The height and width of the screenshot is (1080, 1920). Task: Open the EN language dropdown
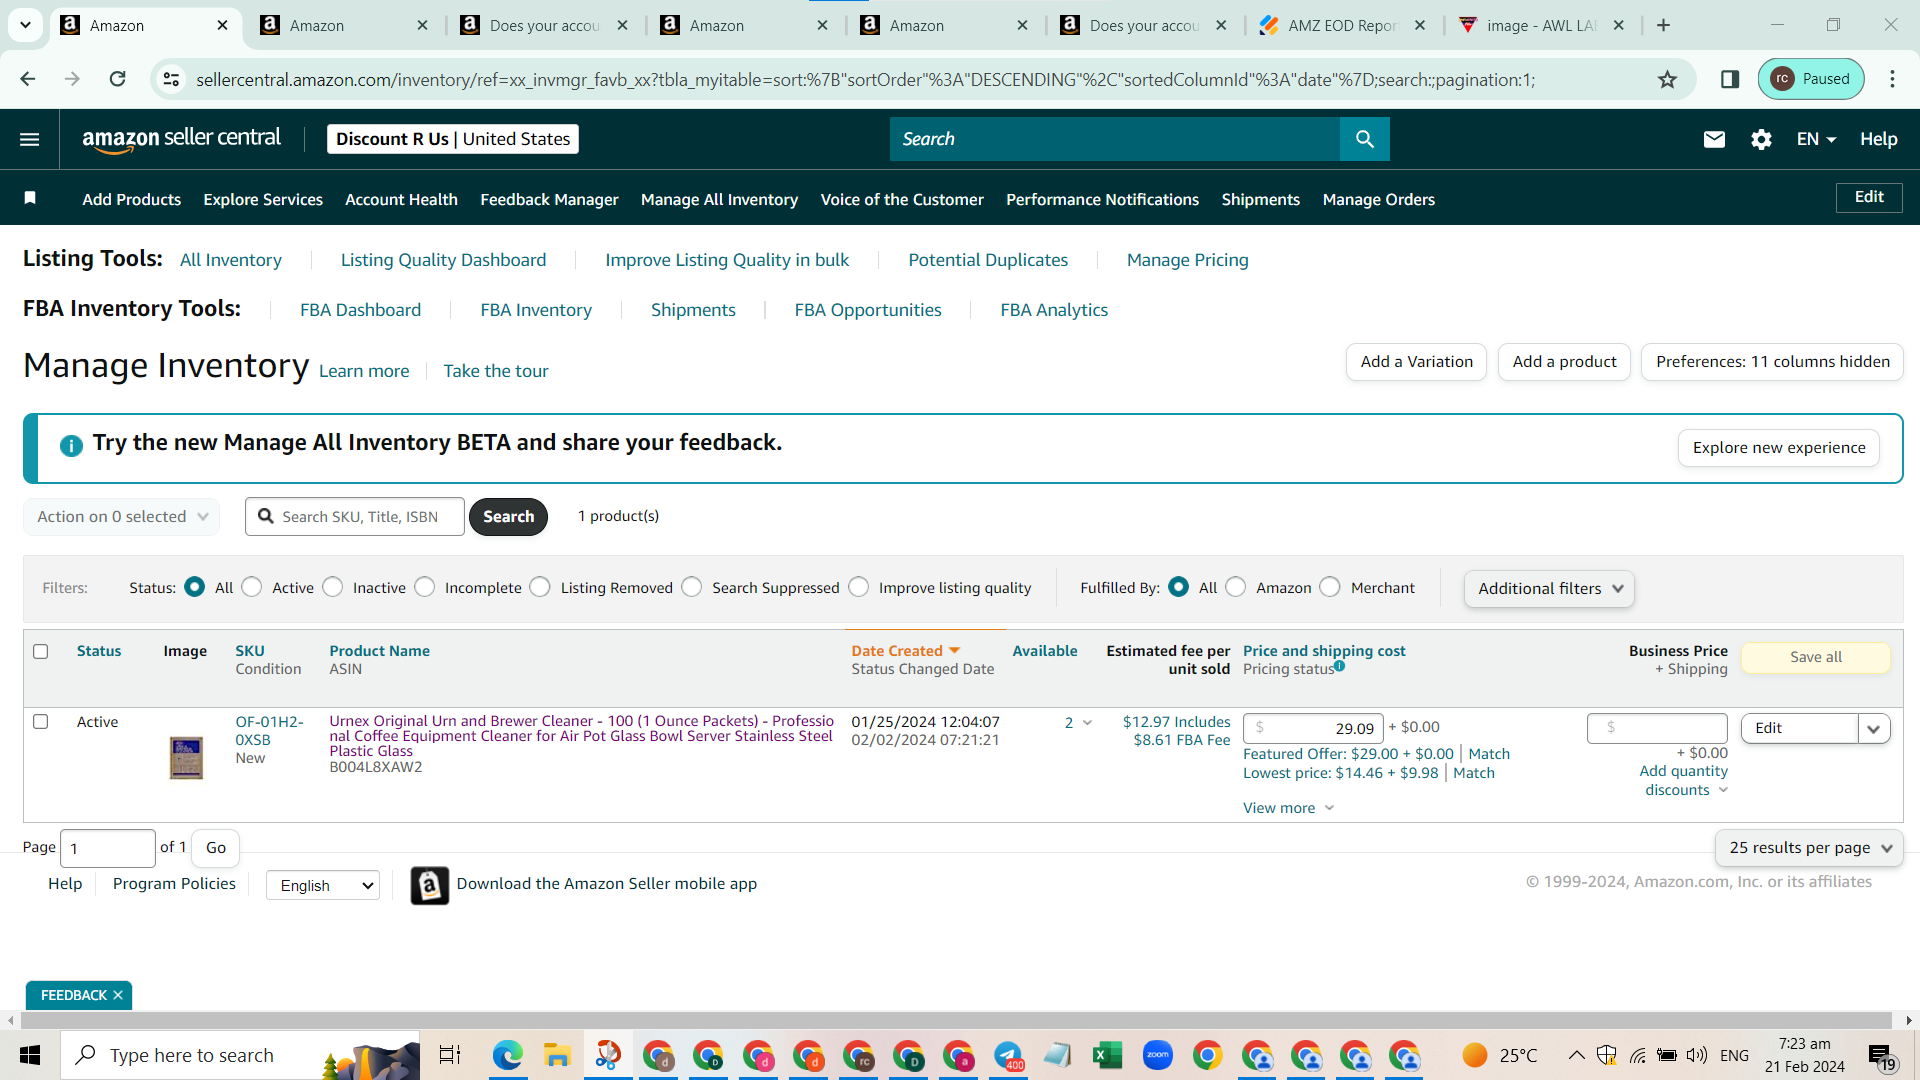(x=1816, y=139)
